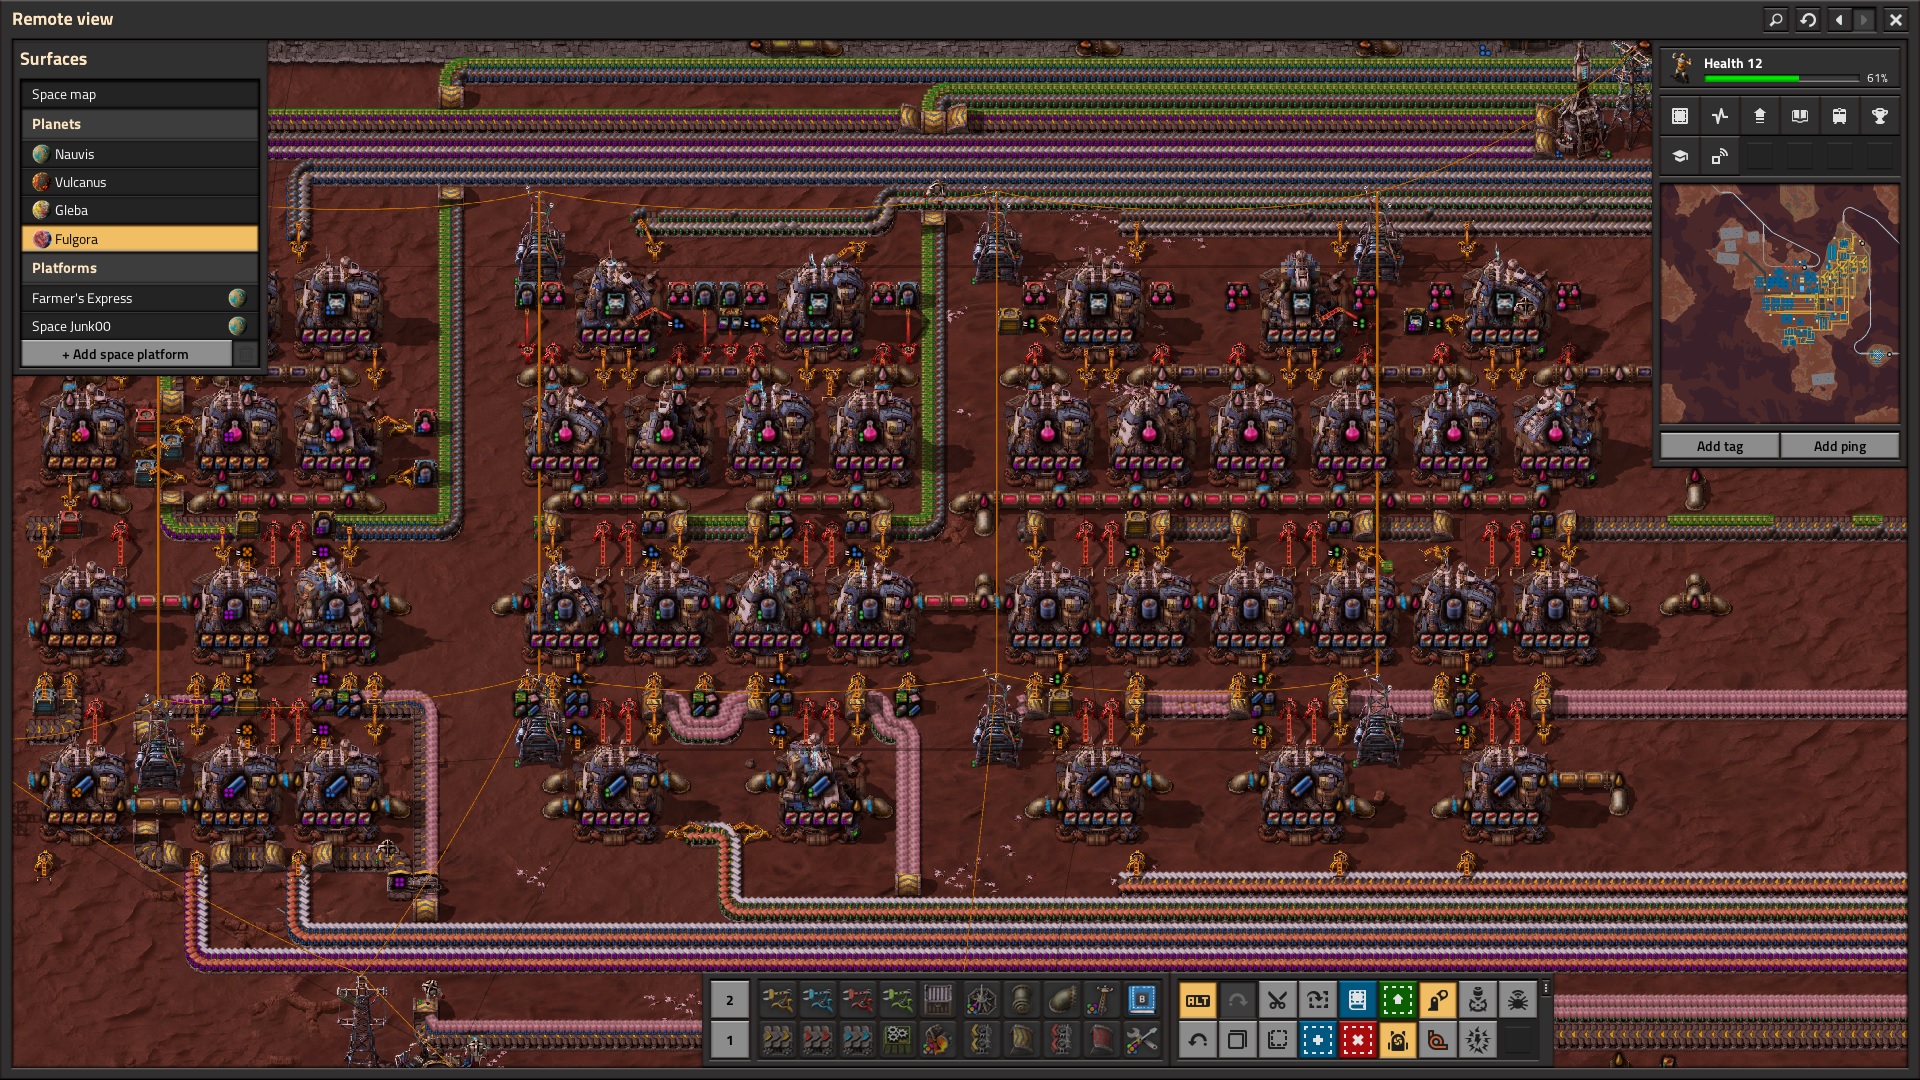Screen dimensions: 1920x1080
Task: Open the shortcut bar three-dot menu
Action: coord(1545,989)
